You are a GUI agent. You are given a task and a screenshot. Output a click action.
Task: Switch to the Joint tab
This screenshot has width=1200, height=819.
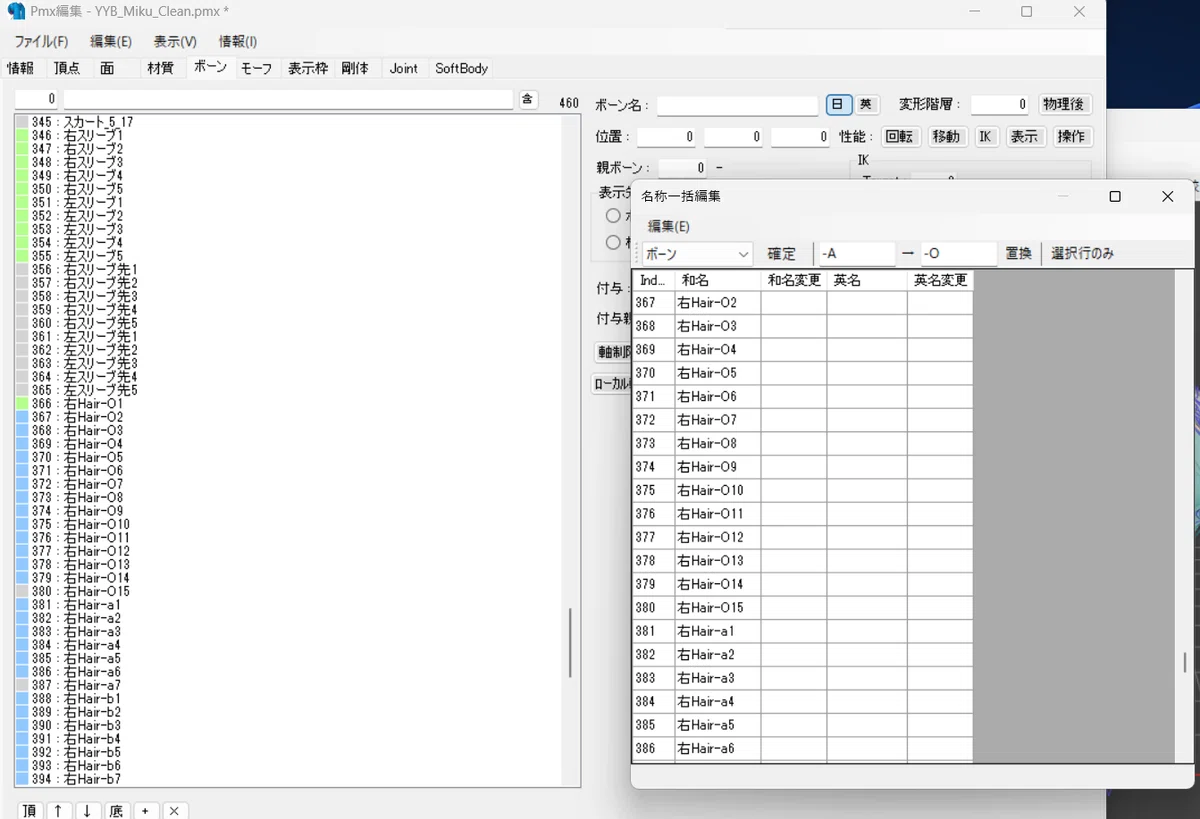click(x=404, y=68)
